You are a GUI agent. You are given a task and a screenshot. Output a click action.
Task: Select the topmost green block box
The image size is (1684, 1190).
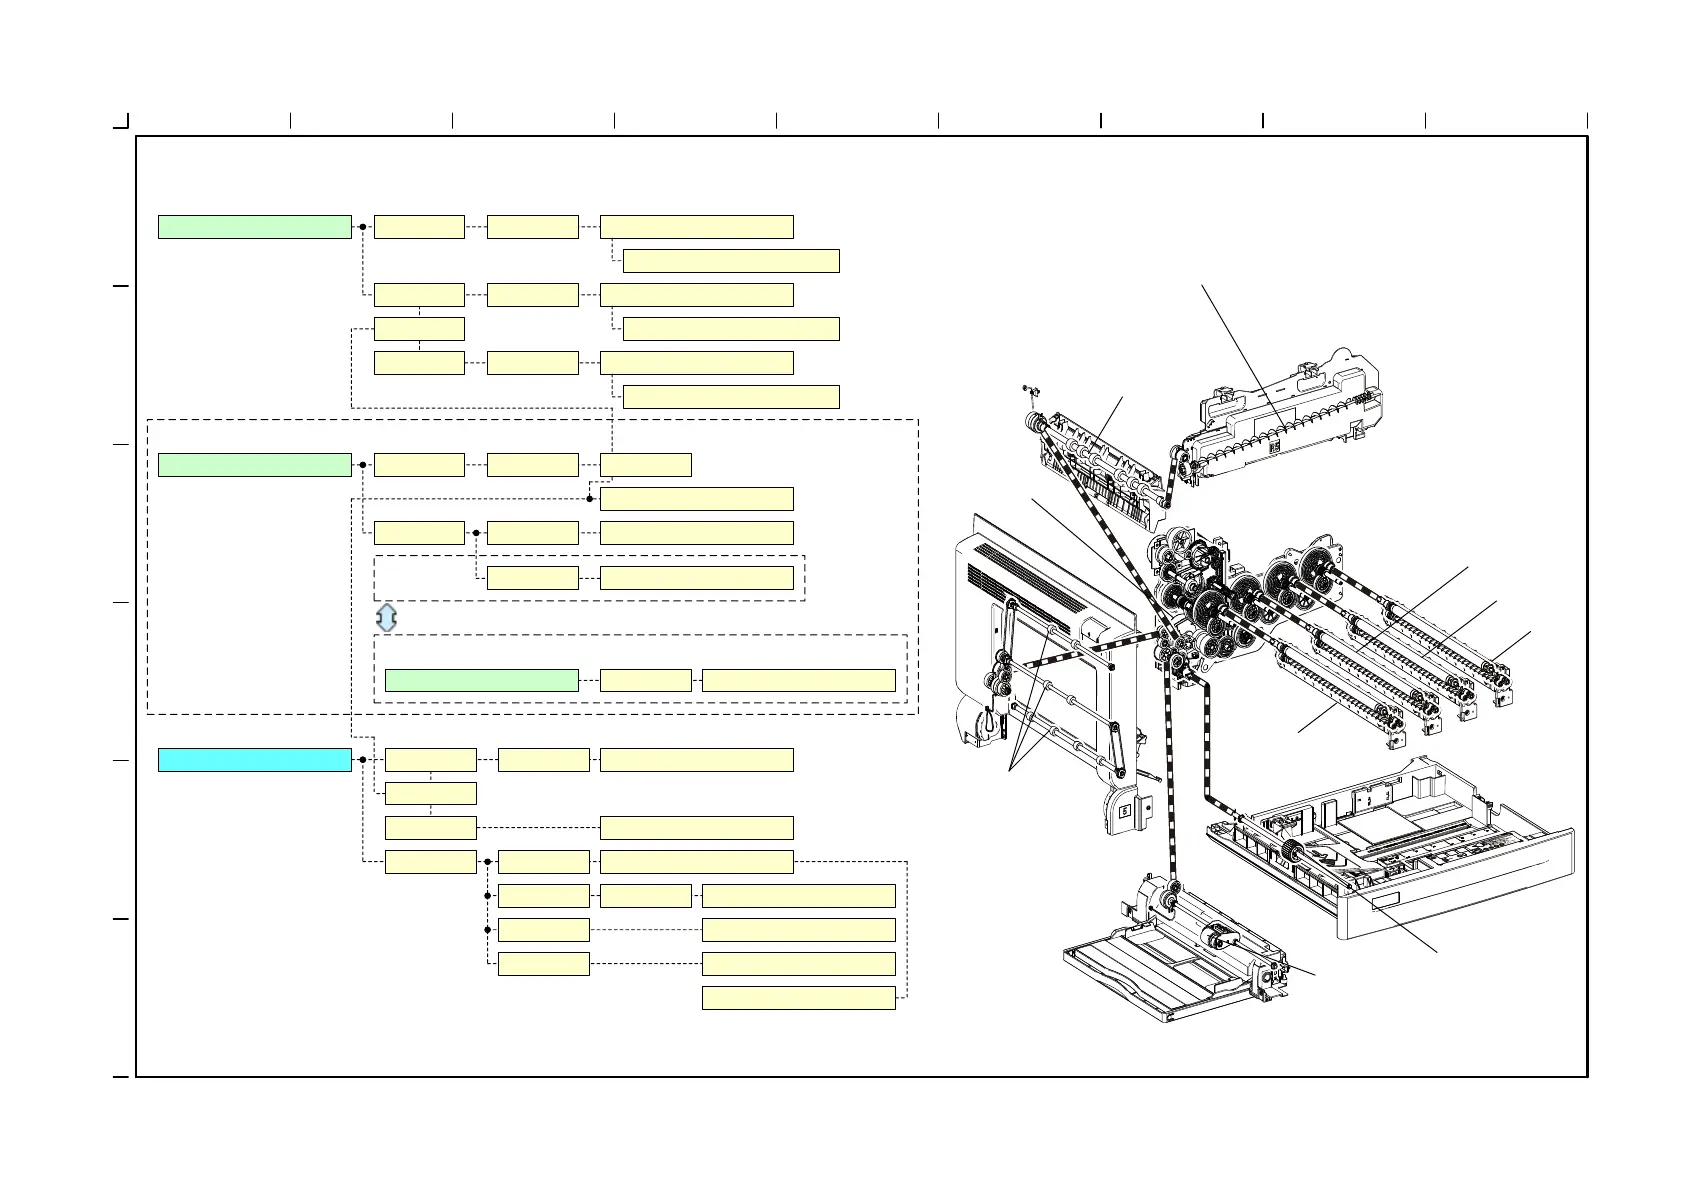(x=254, y=227)
